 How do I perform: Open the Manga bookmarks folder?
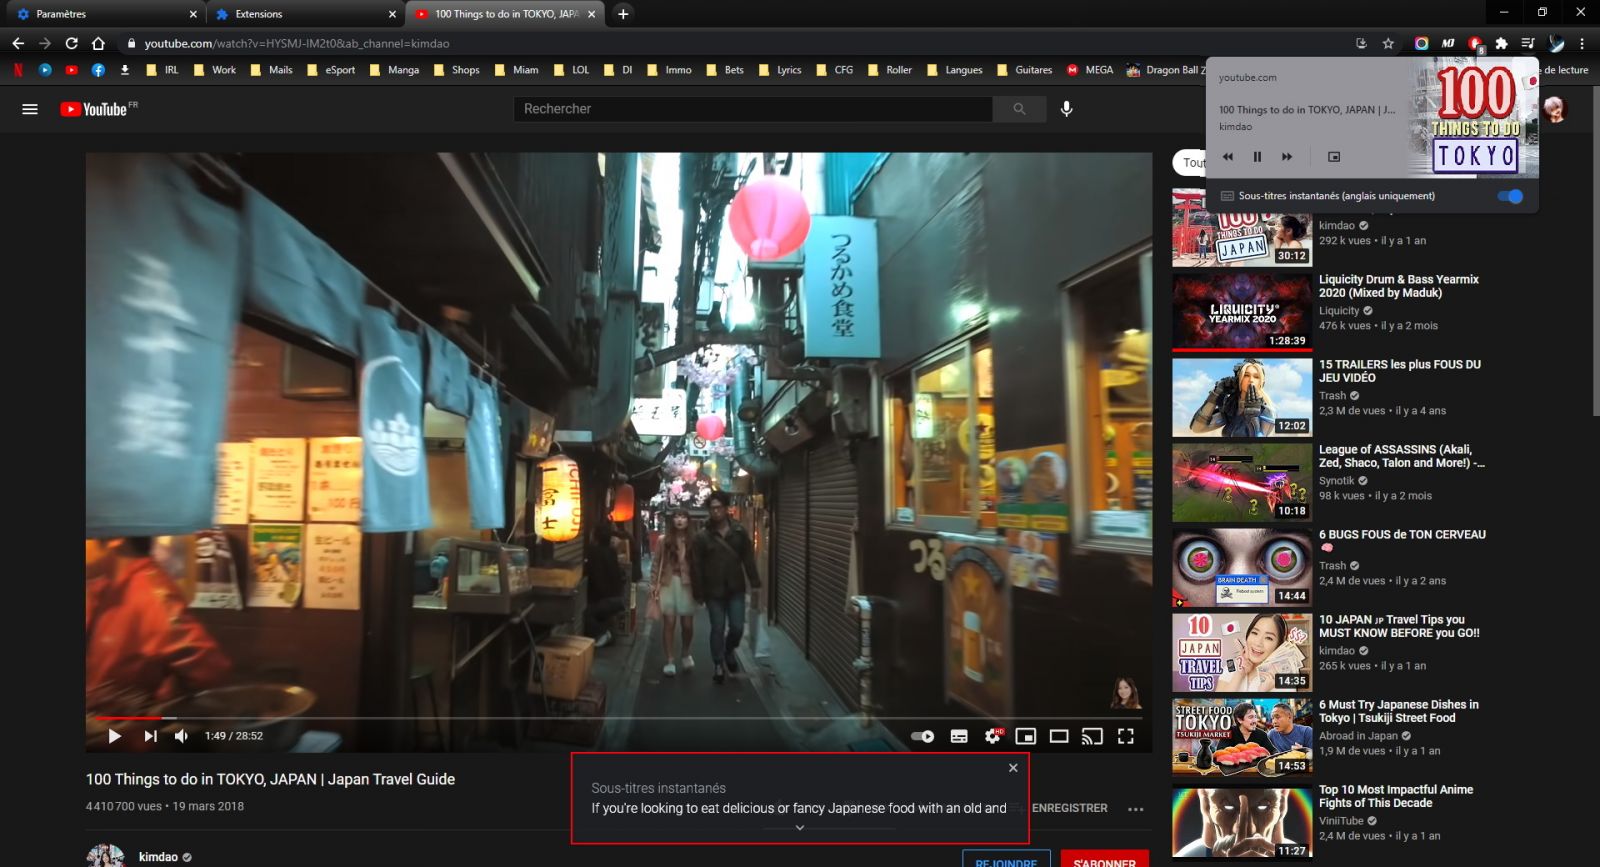[395, 70]
